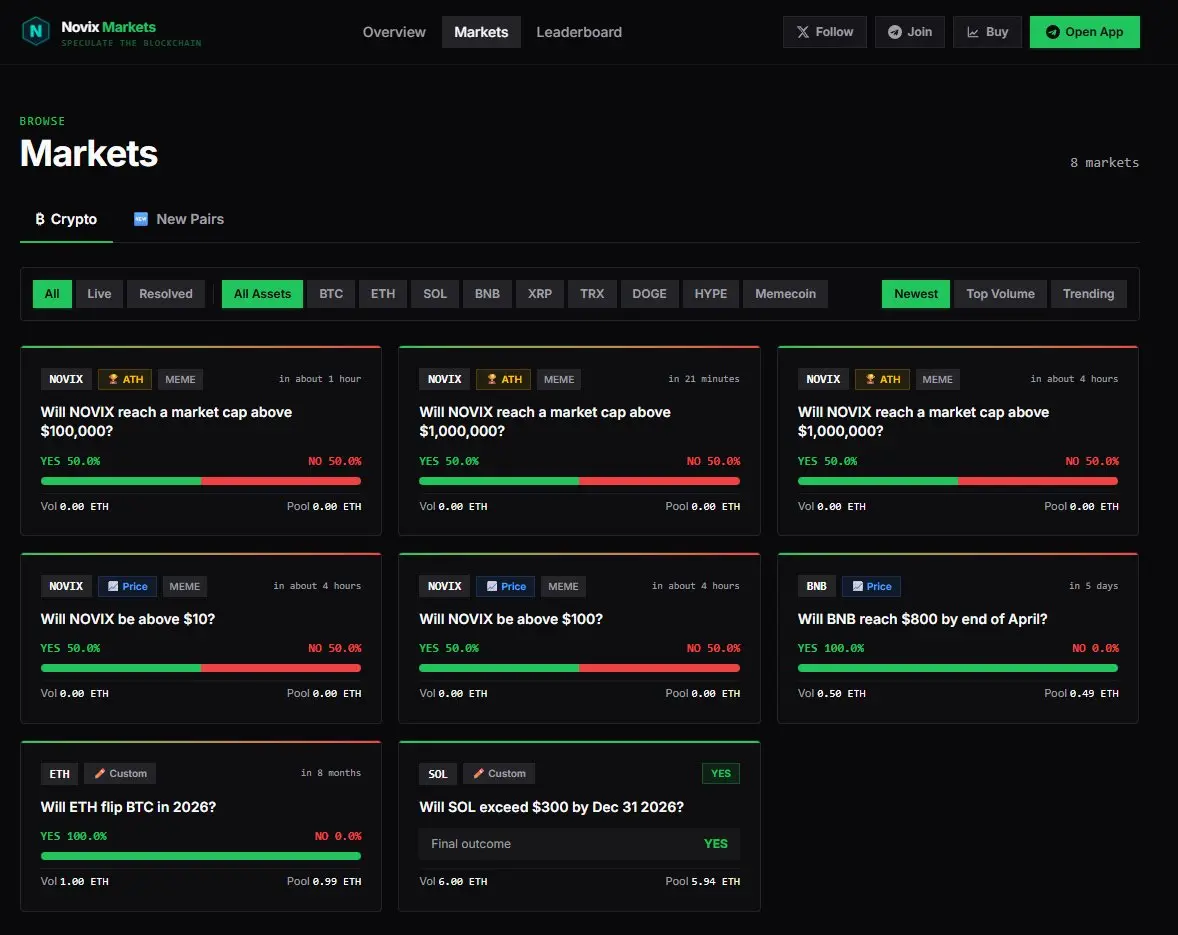
Task: Filter markets by XRP asset
Action: tap(539, 294)
